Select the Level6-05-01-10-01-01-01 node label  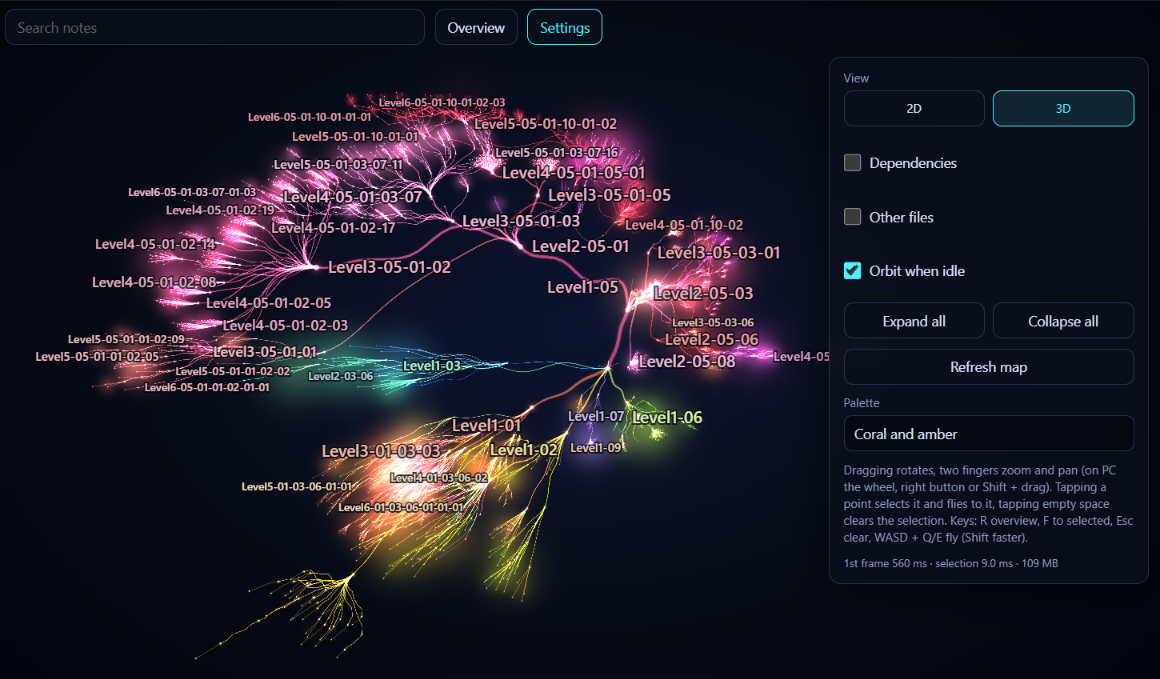point(309,117)
